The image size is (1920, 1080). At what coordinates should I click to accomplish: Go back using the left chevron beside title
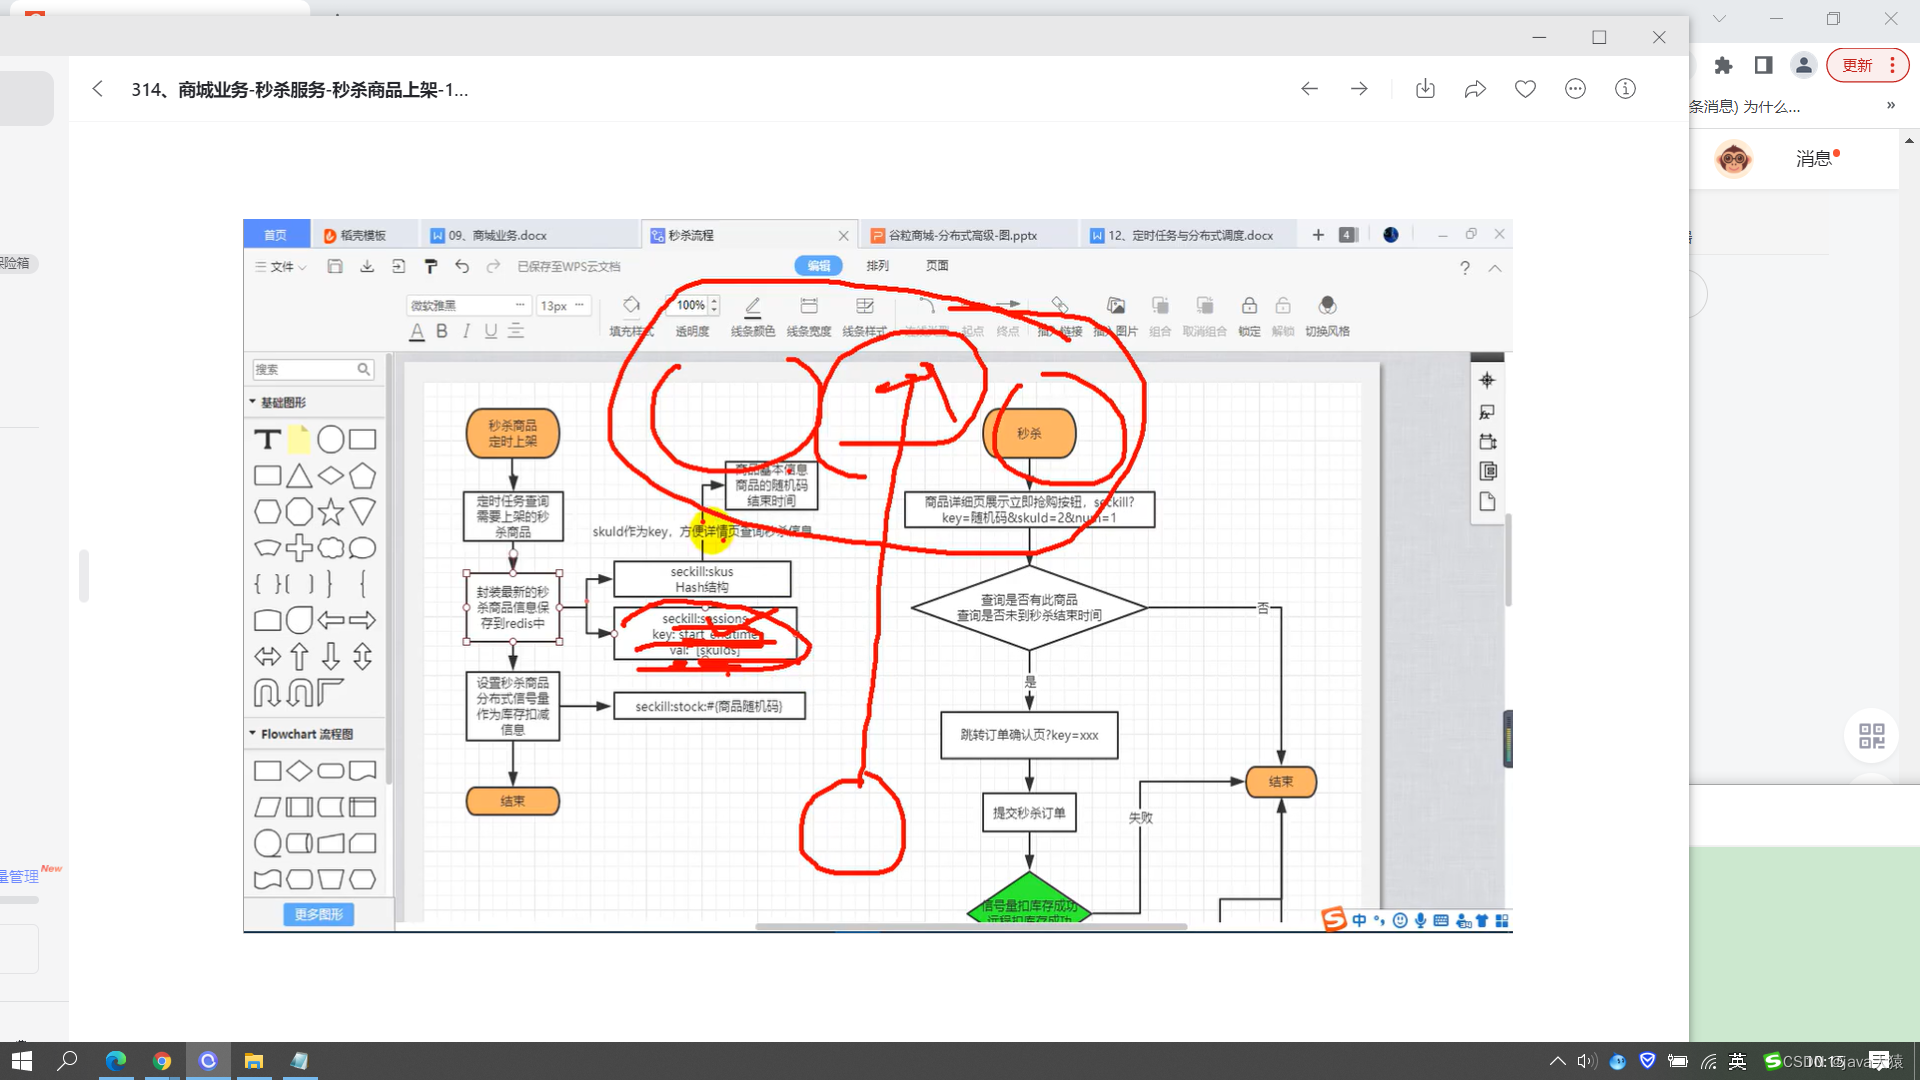pyautogui.click(x=97, y=89)
